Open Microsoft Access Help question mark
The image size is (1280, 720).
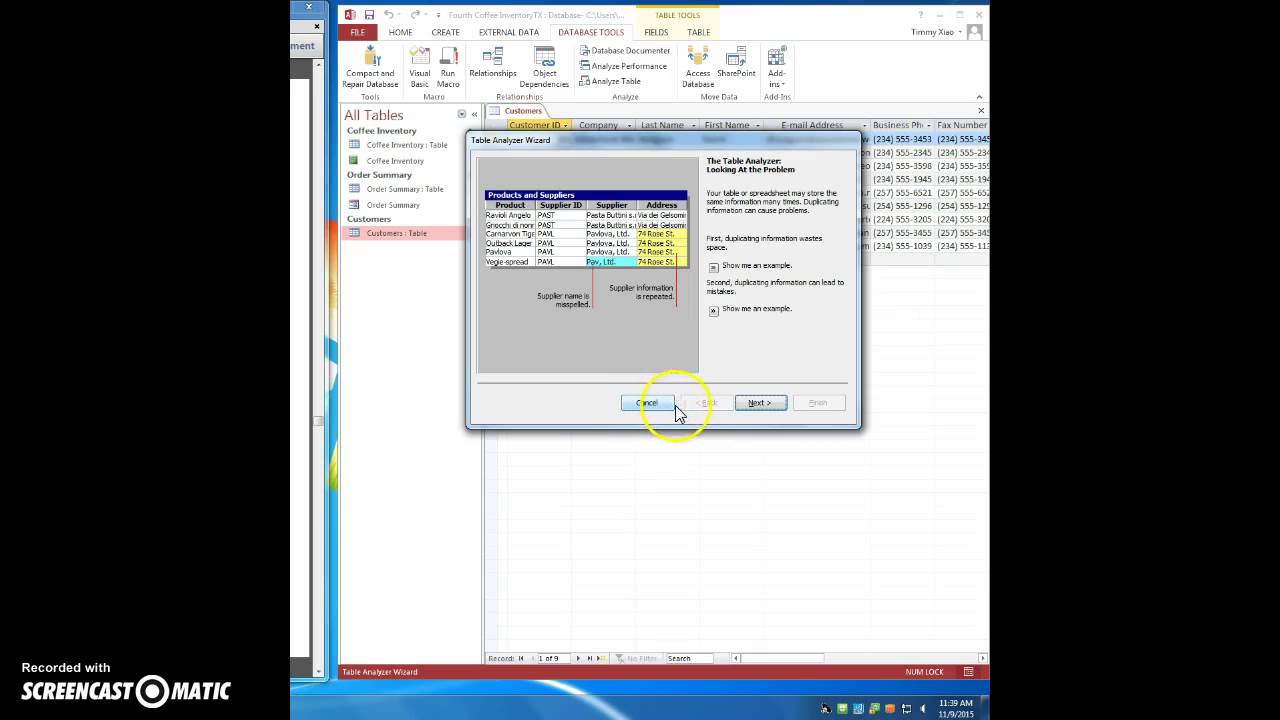[921, 15]
